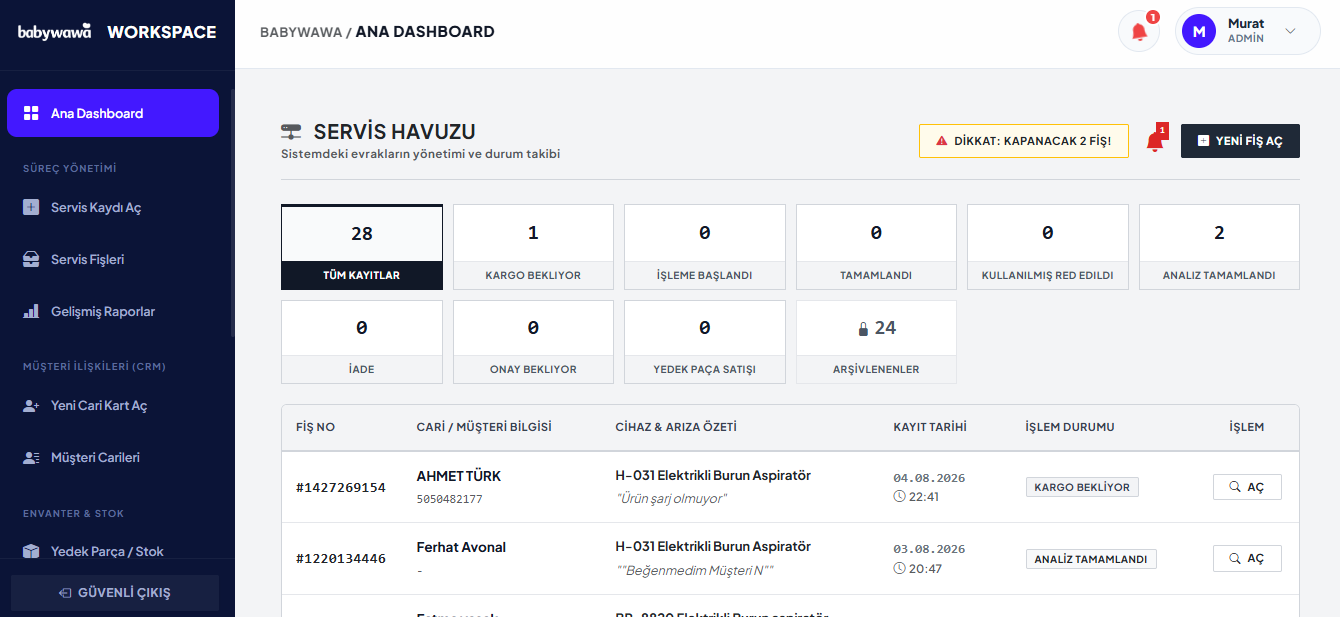This screenshot has width=1340, height=617.
Task: Go to Yedek Parça / Stok
Action: pos(113,551)
